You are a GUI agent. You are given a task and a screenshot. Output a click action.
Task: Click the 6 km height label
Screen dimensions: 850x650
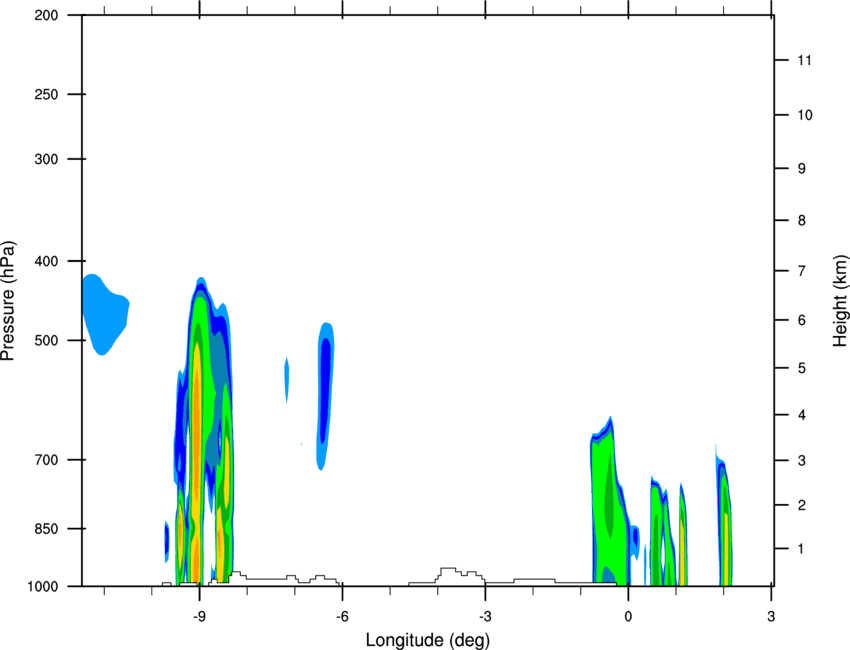(802, 320)
